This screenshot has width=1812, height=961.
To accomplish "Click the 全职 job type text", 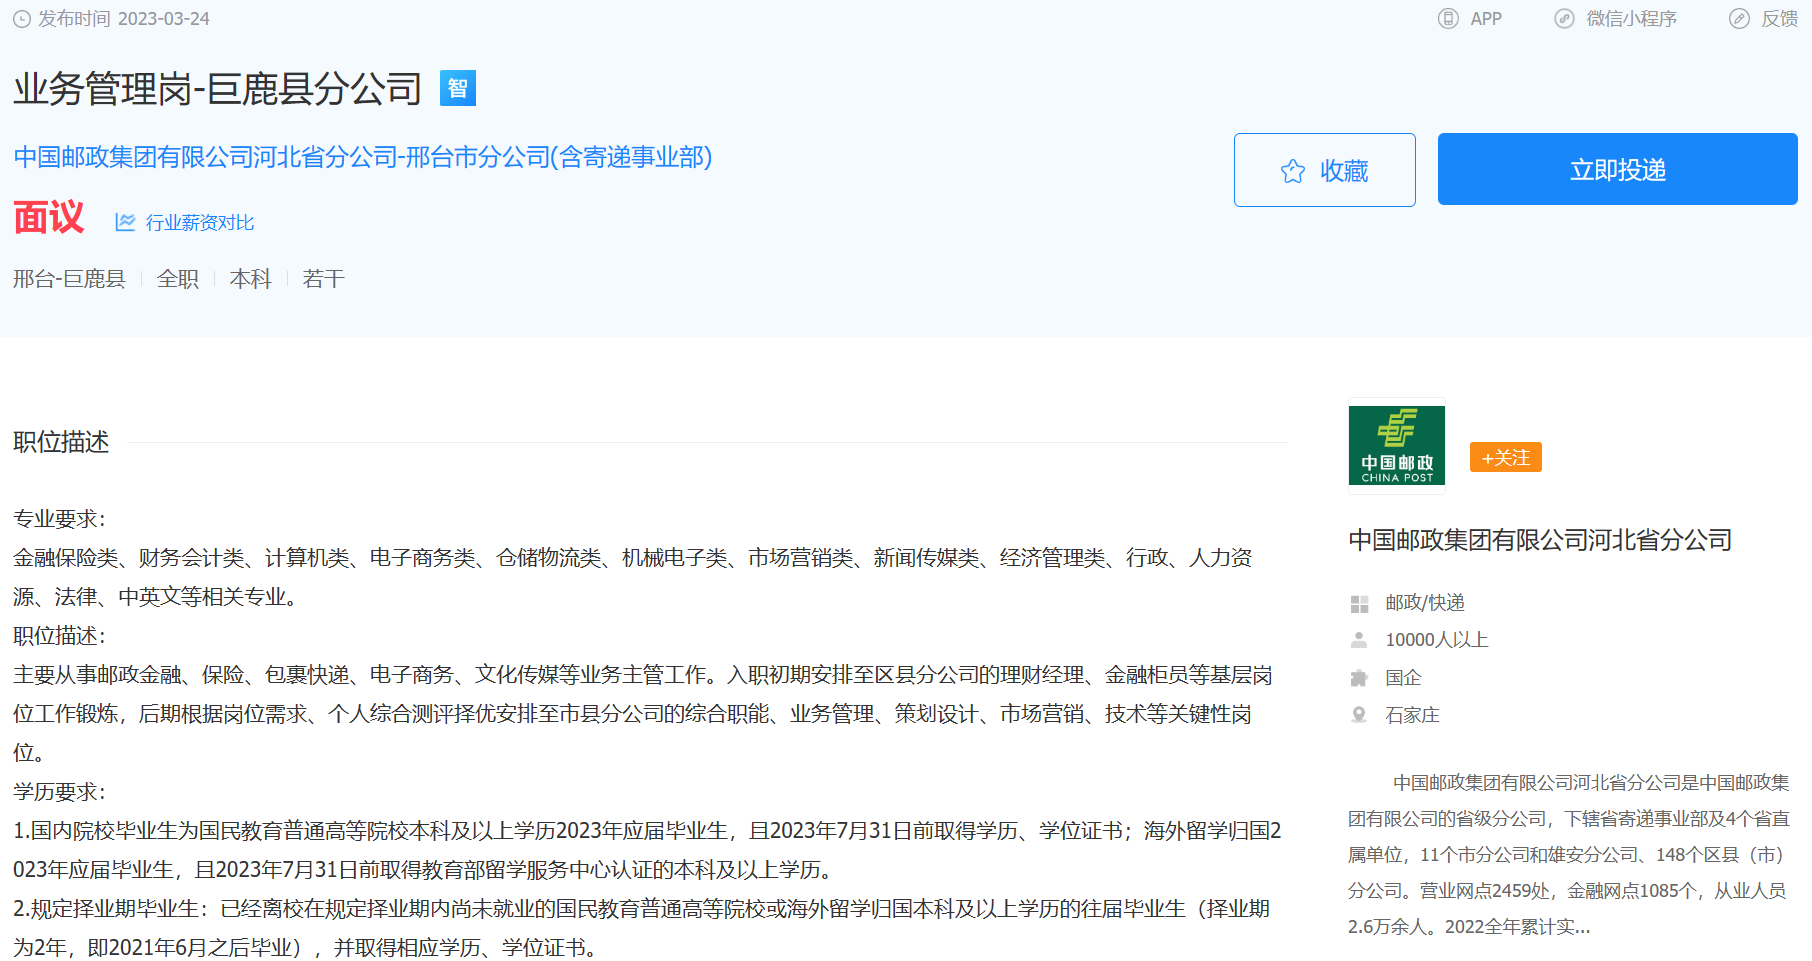I will click(x=178, y=279).
